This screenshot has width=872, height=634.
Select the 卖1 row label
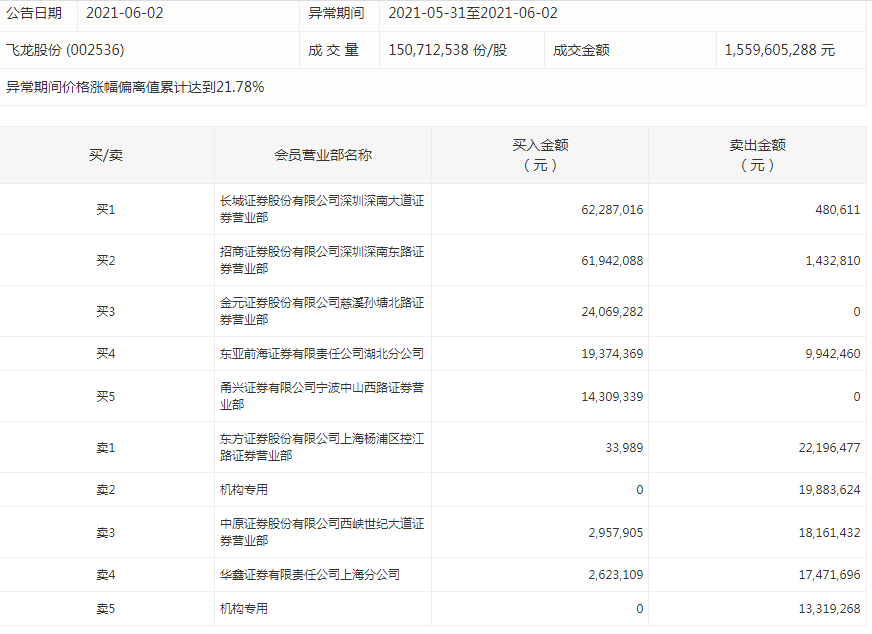(106, 448)
